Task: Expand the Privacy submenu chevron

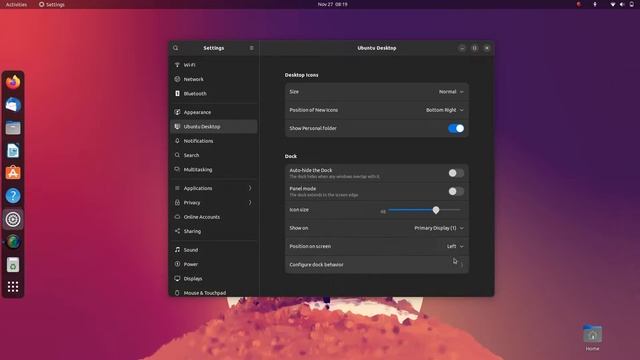Action: tap(250, 202)
